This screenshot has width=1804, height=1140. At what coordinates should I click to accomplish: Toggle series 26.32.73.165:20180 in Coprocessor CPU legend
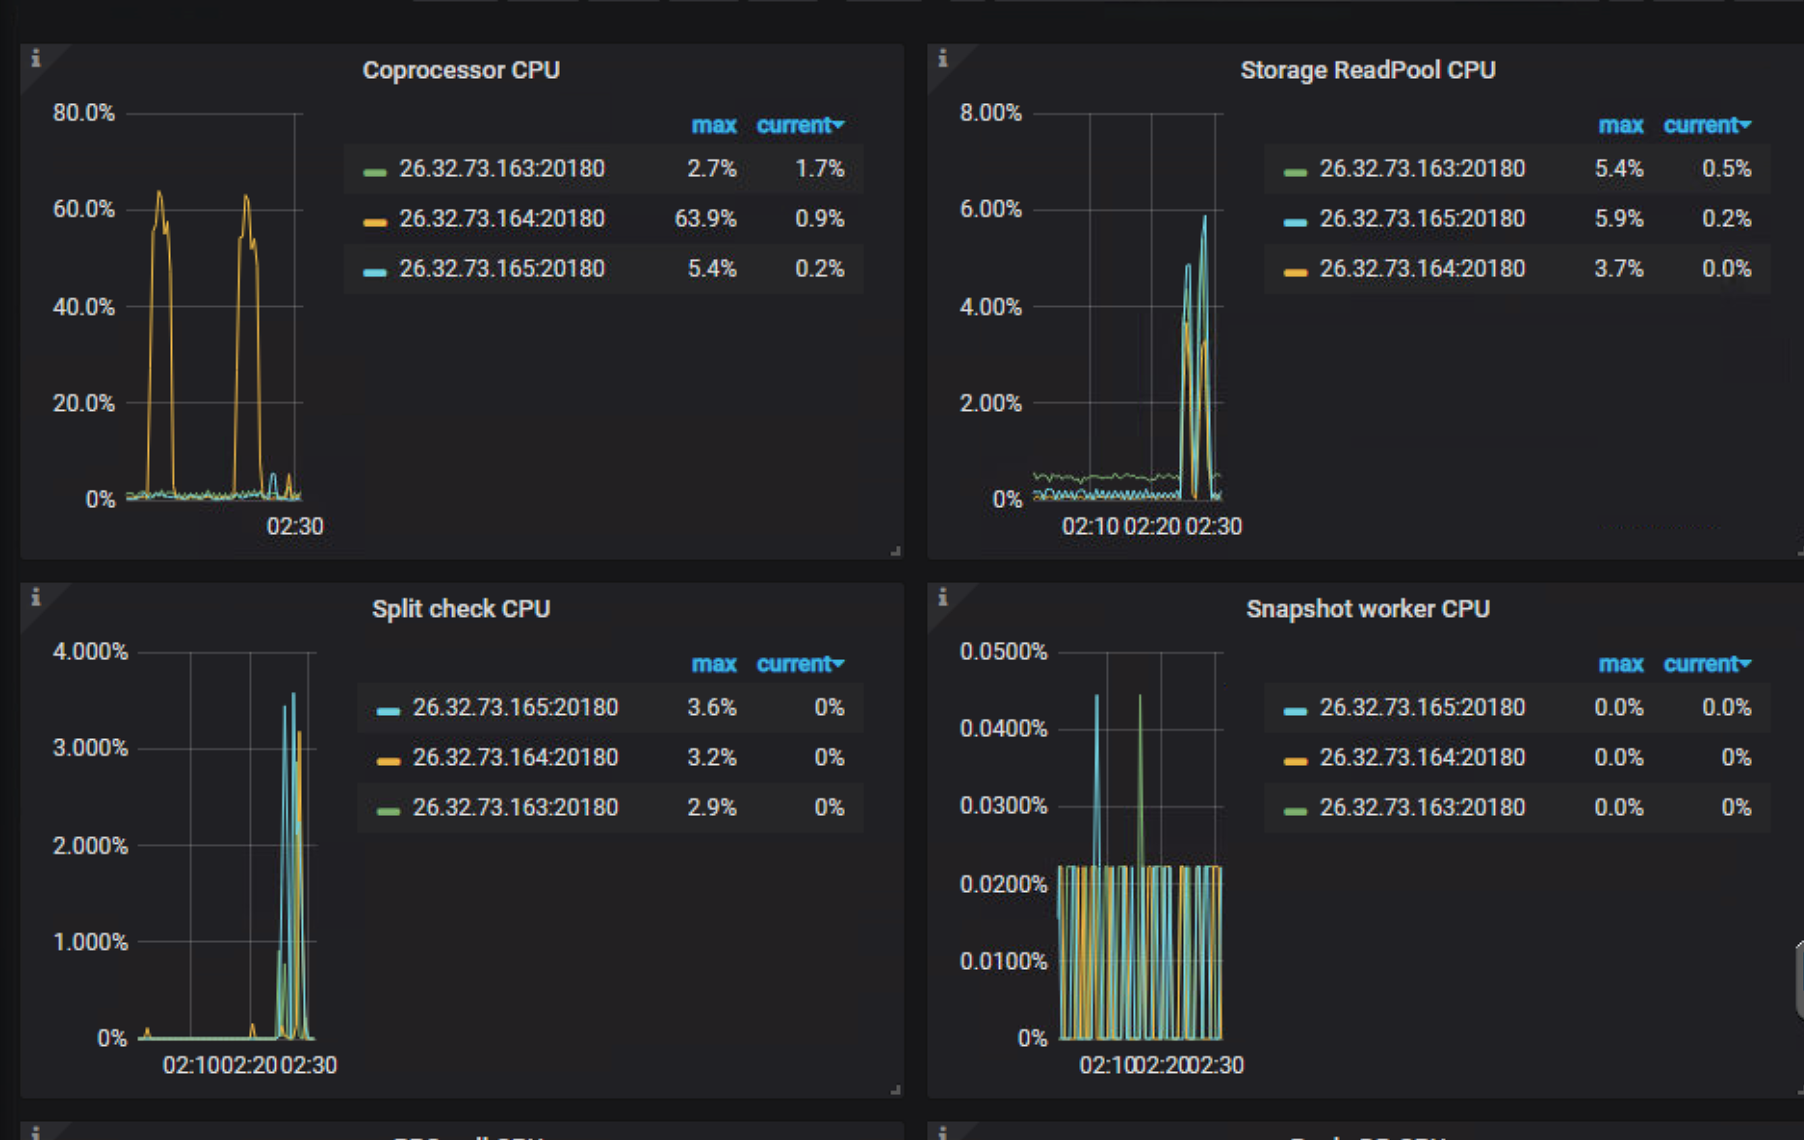pyautogui.click(x=501, y=268)
